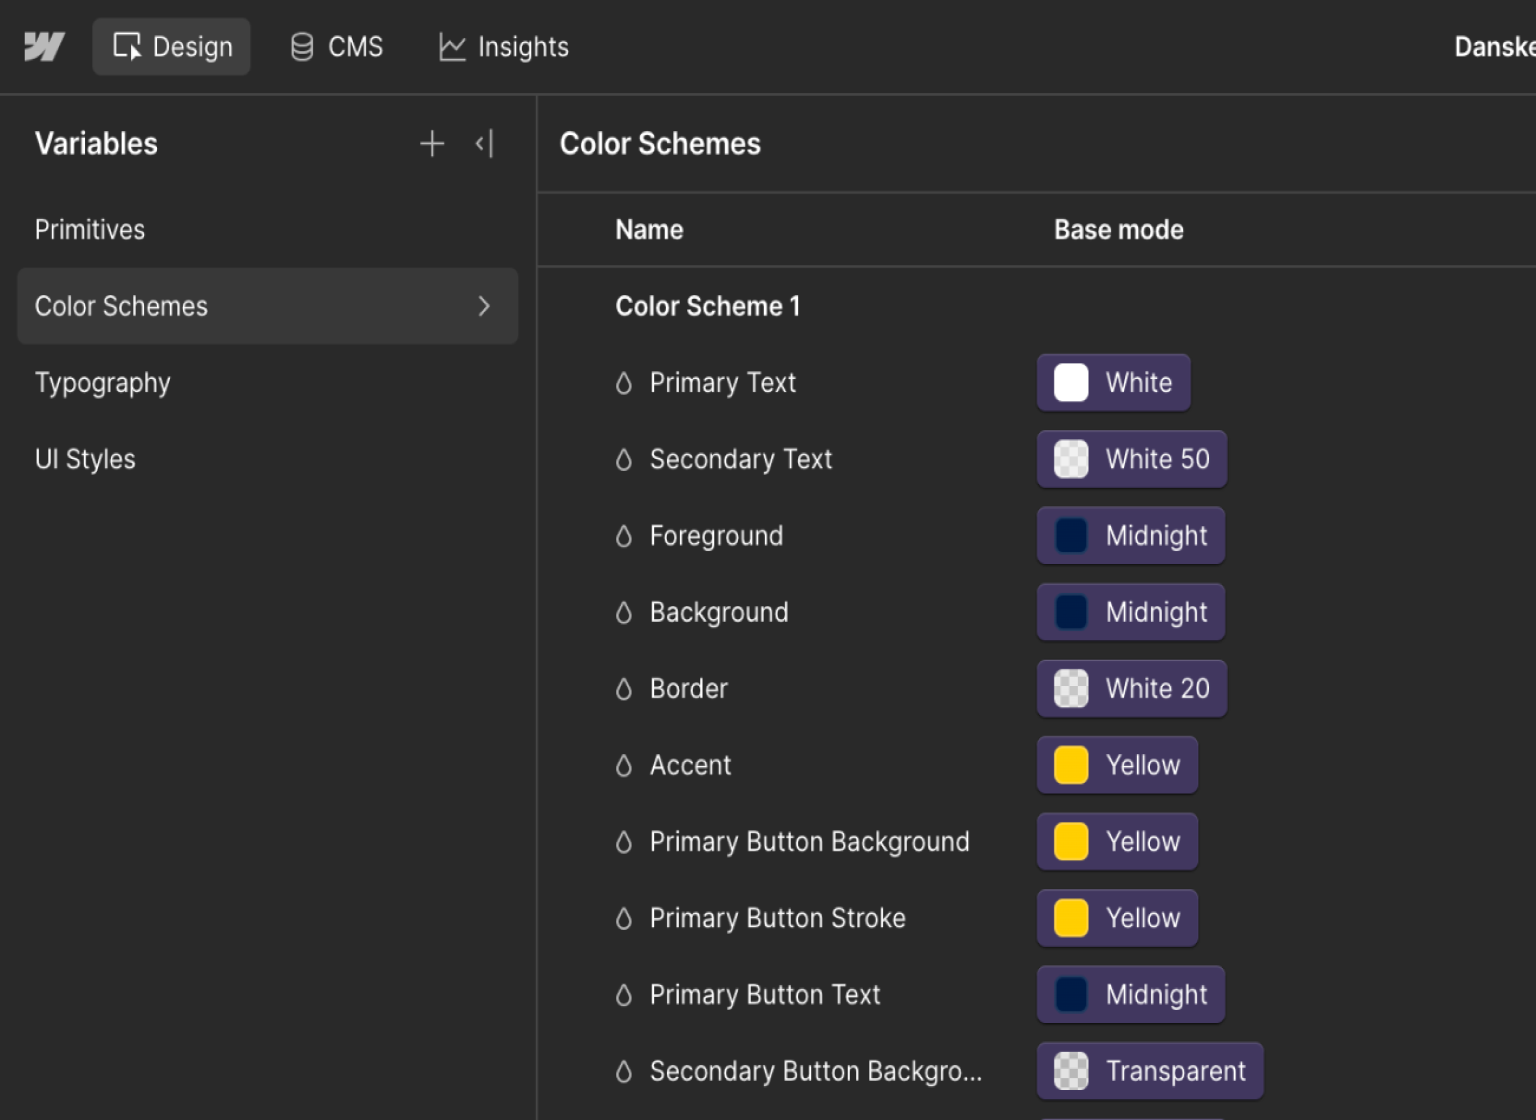
Task: Click the Name column header
Action: (649, 230)
